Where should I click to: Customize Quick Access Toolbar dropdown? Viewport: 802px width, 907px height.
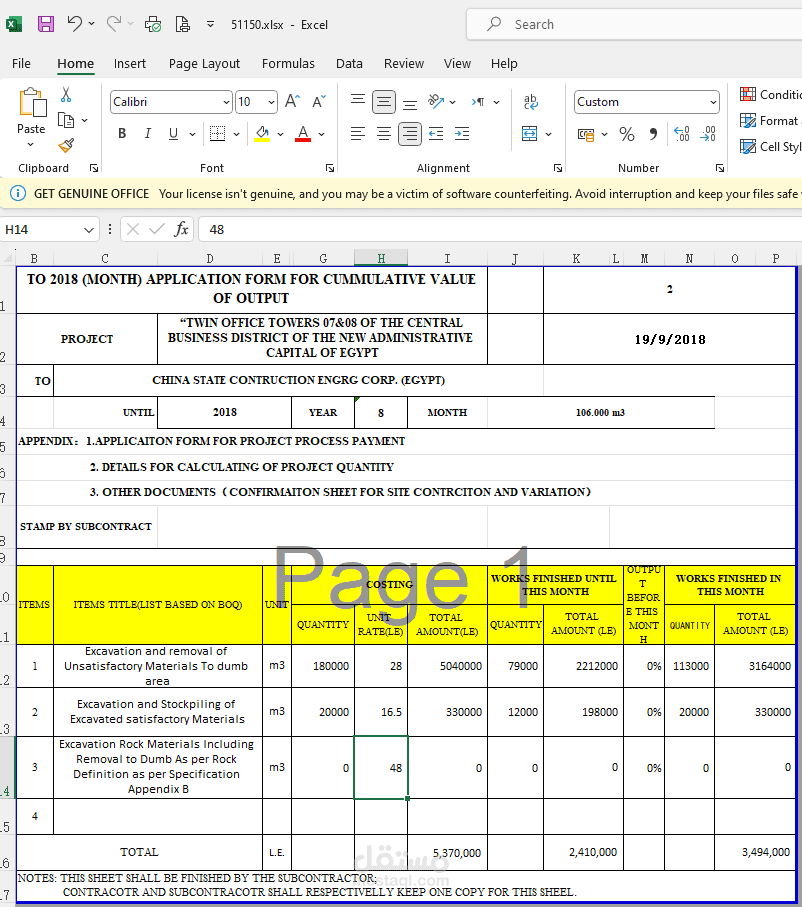pos(211,24)
